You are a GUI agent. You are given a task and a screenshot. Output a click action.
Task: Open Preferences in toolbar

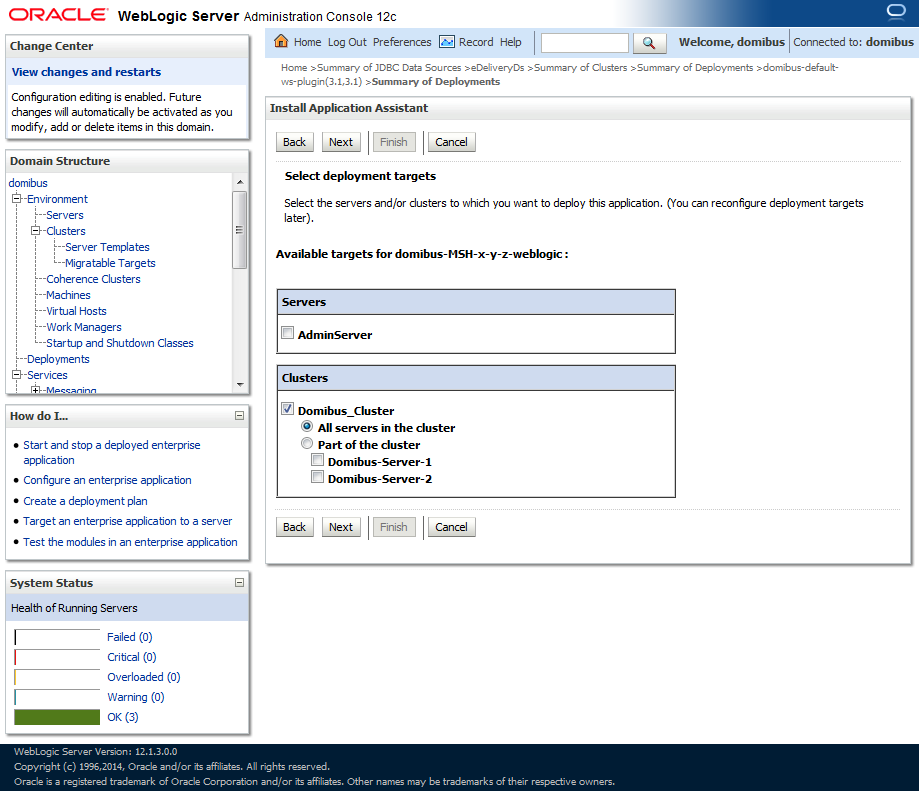401,42
